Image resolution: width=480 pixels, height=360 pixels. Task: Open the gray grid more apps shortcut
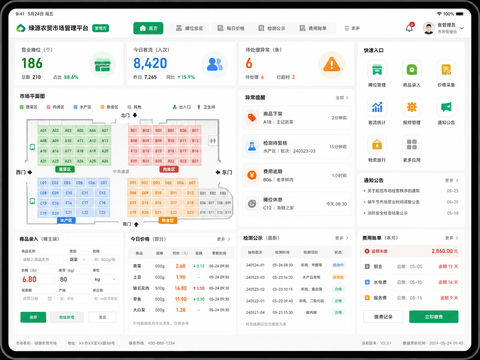pyautogui.click(x=412, y=145)
